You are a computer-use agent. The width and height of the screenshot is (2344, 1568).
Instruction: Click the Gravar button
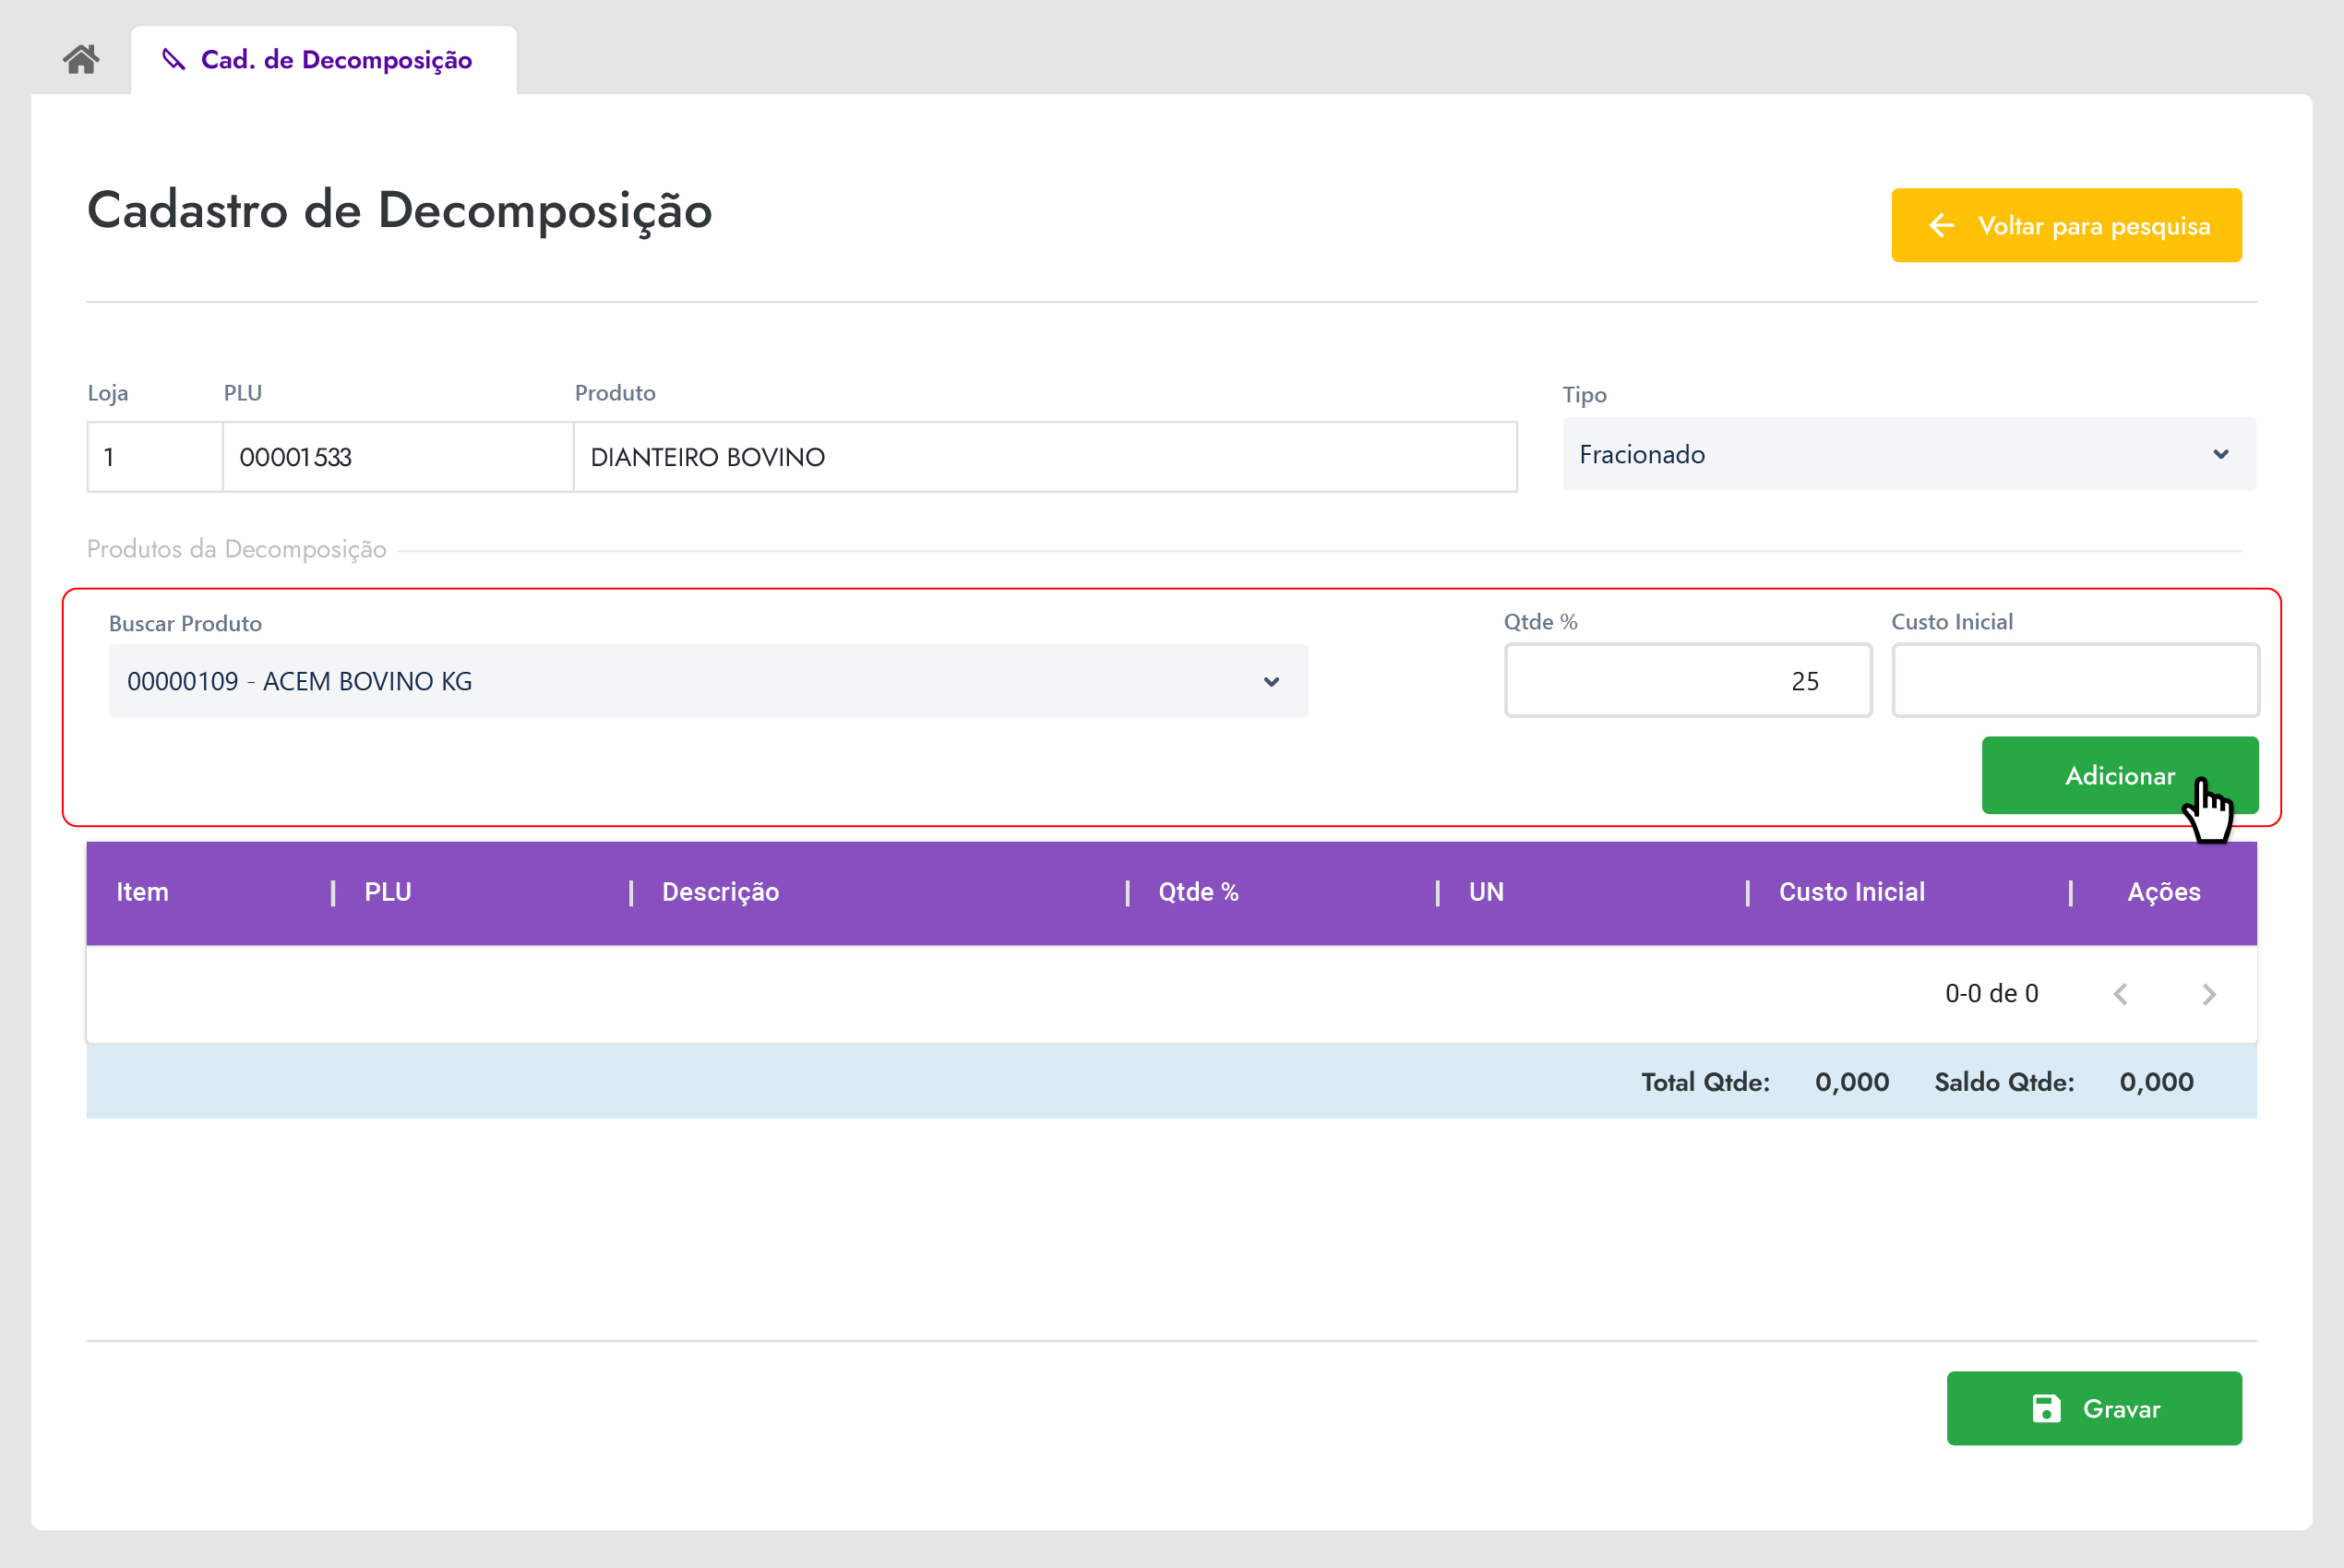(x=2093, y=1408)
